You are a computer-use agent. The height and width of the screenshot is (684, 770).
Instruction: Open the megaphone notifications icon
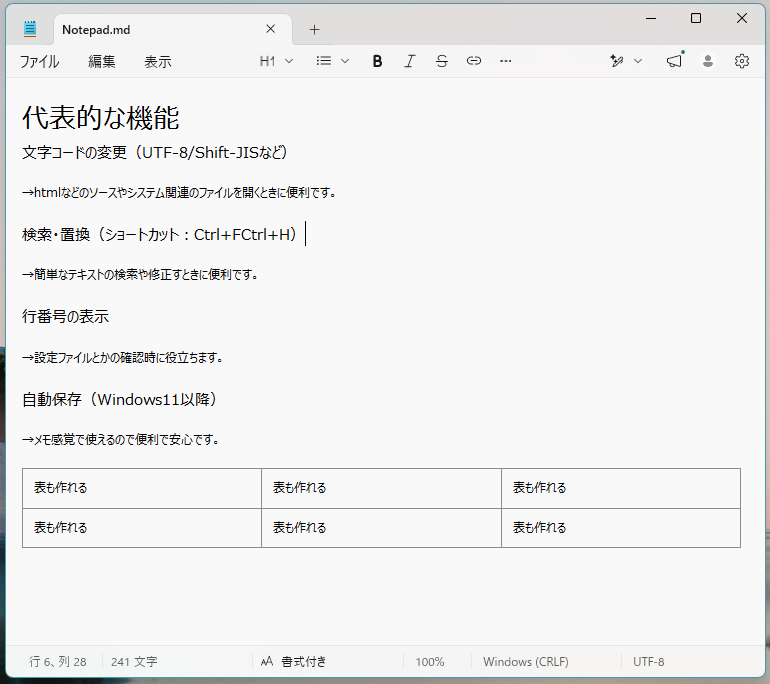(674, 61)
